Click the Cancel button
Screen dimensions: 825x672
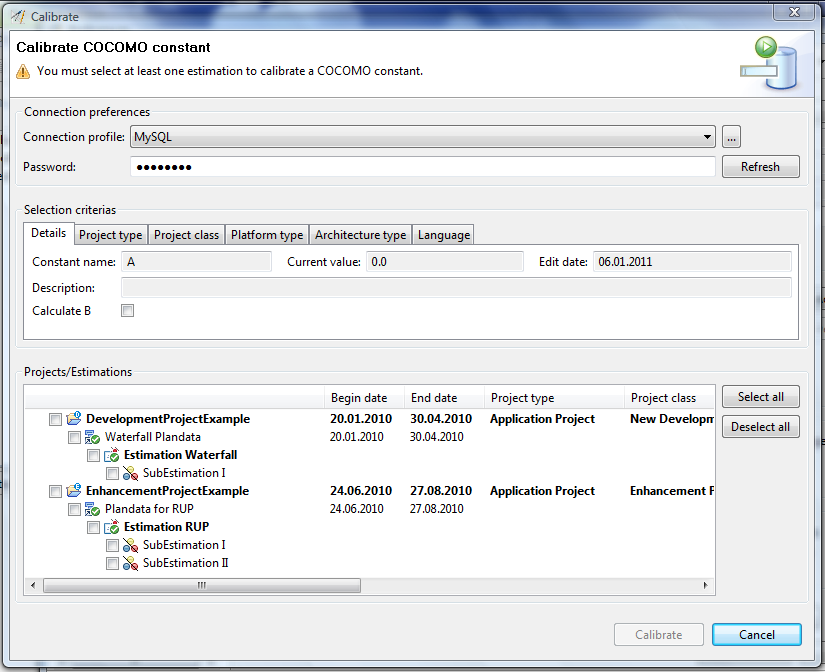[x=757, y=635]
